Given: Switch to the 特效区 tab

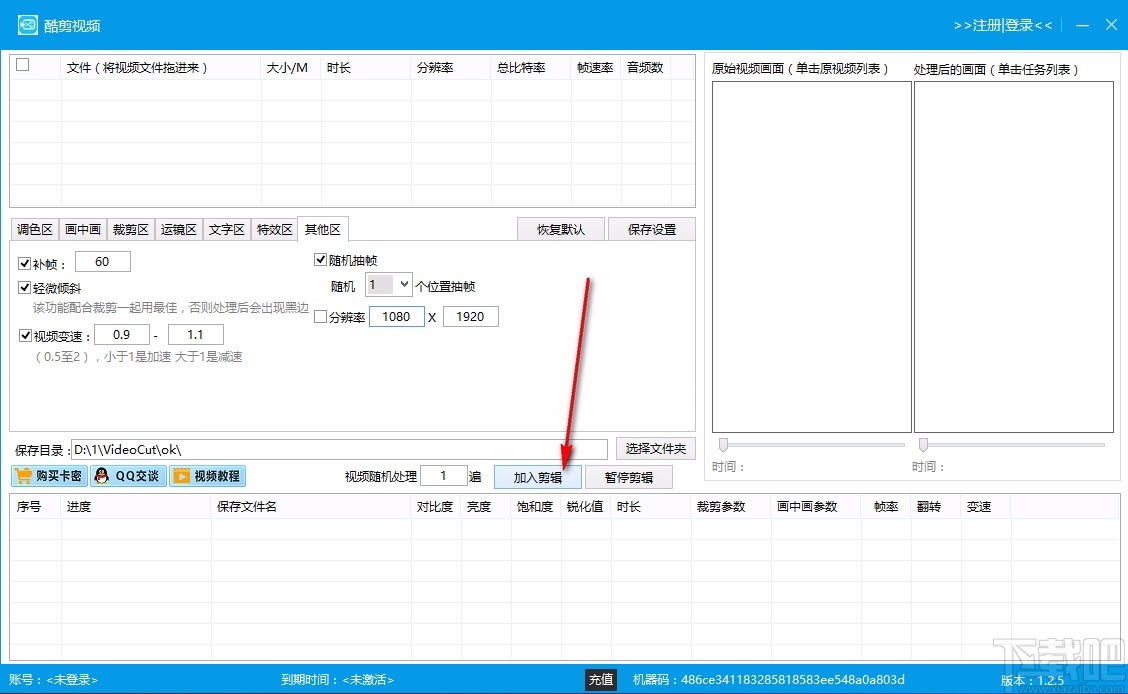Looking at the screenshot, I should [x=275, y=229].
